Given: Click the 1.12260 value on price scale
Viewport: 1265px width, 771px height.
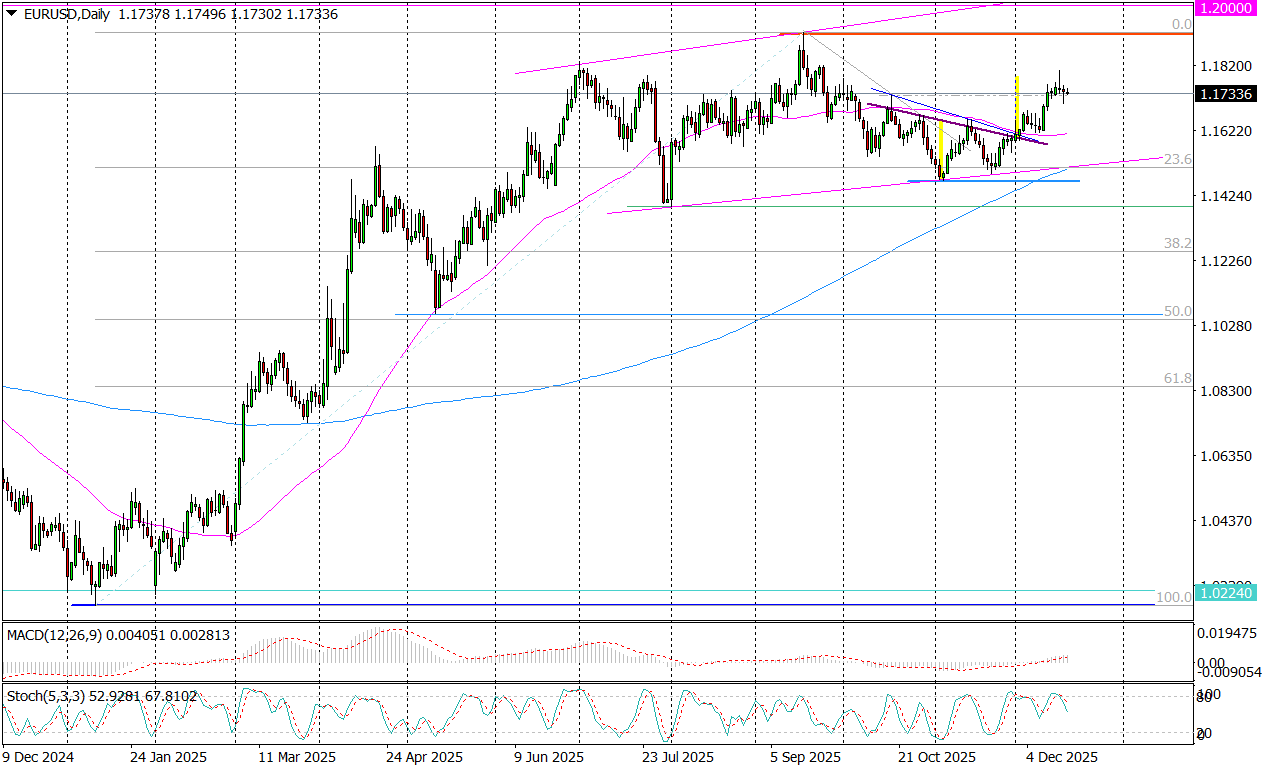Looking at the screenshot, I should (x=1226, y=261).
